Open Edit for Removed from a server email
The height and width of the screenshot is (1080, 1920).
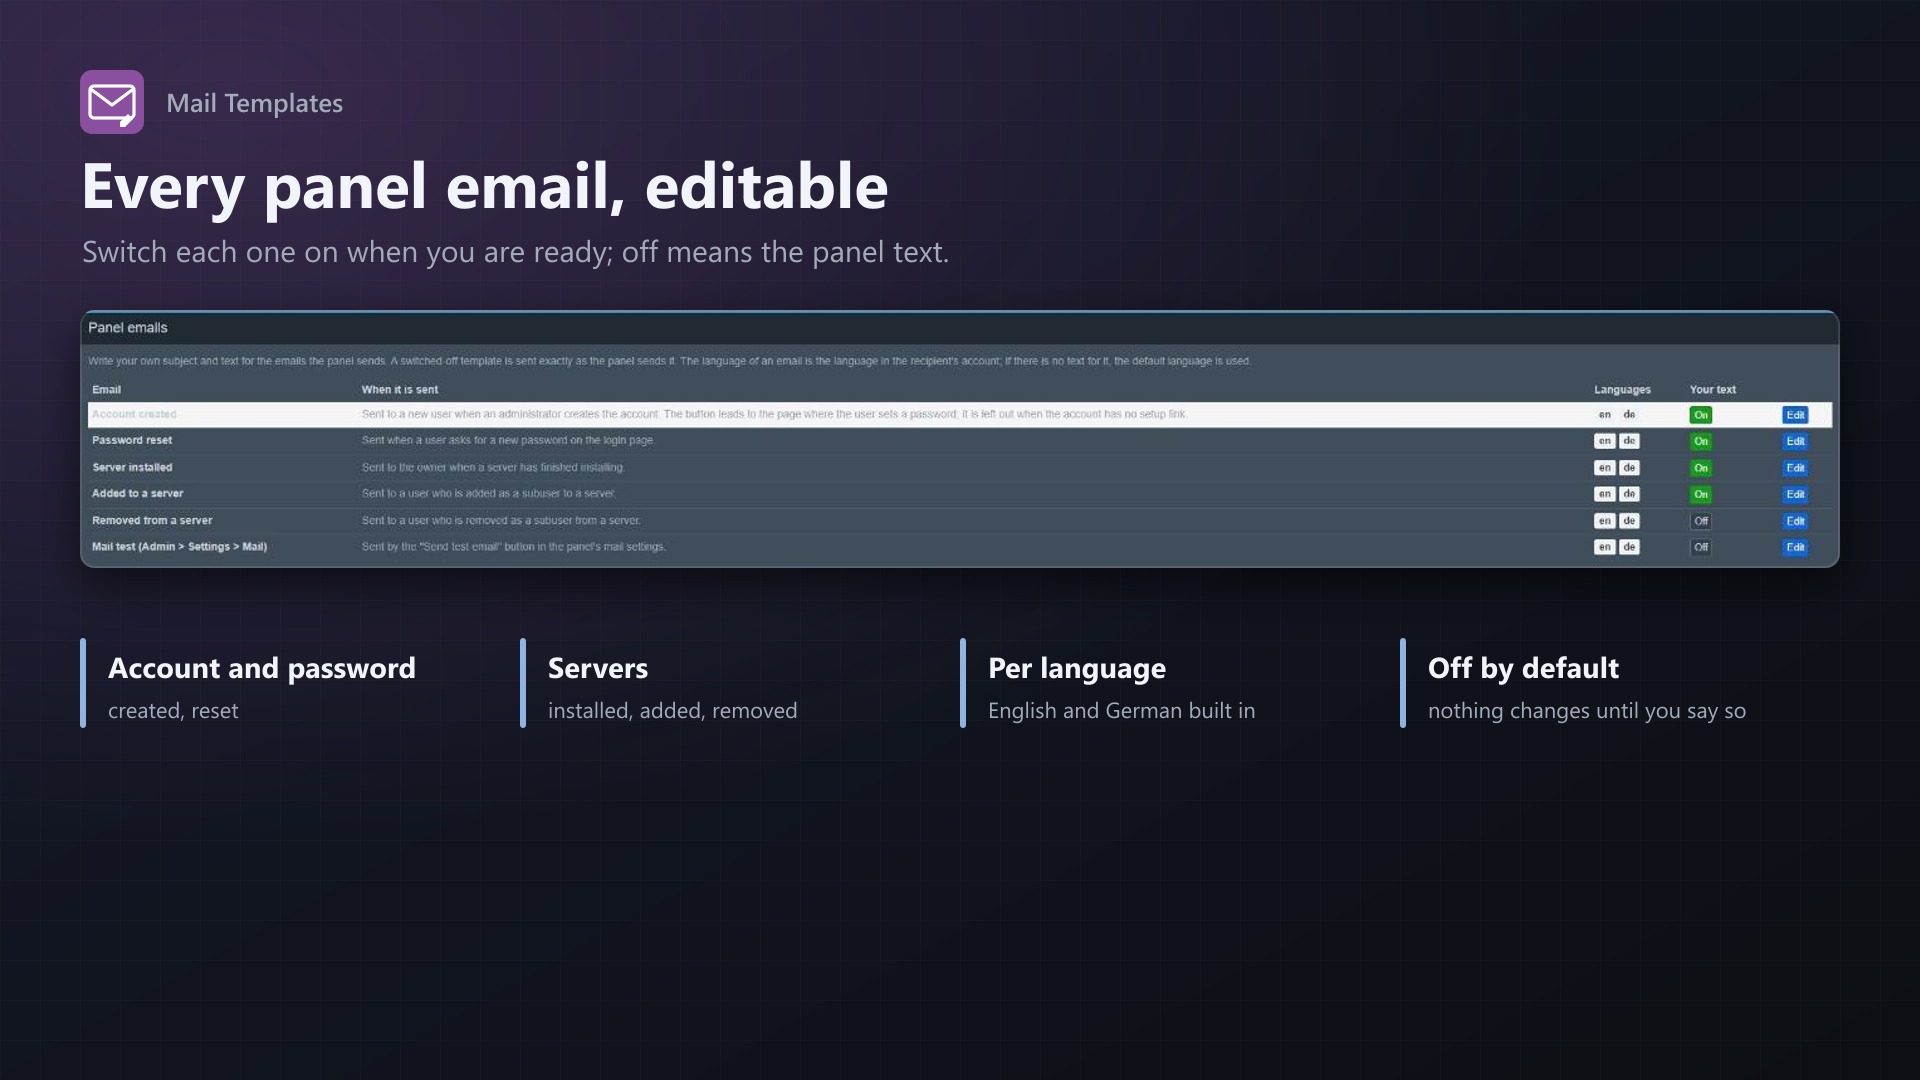[x=1795, y=521]
